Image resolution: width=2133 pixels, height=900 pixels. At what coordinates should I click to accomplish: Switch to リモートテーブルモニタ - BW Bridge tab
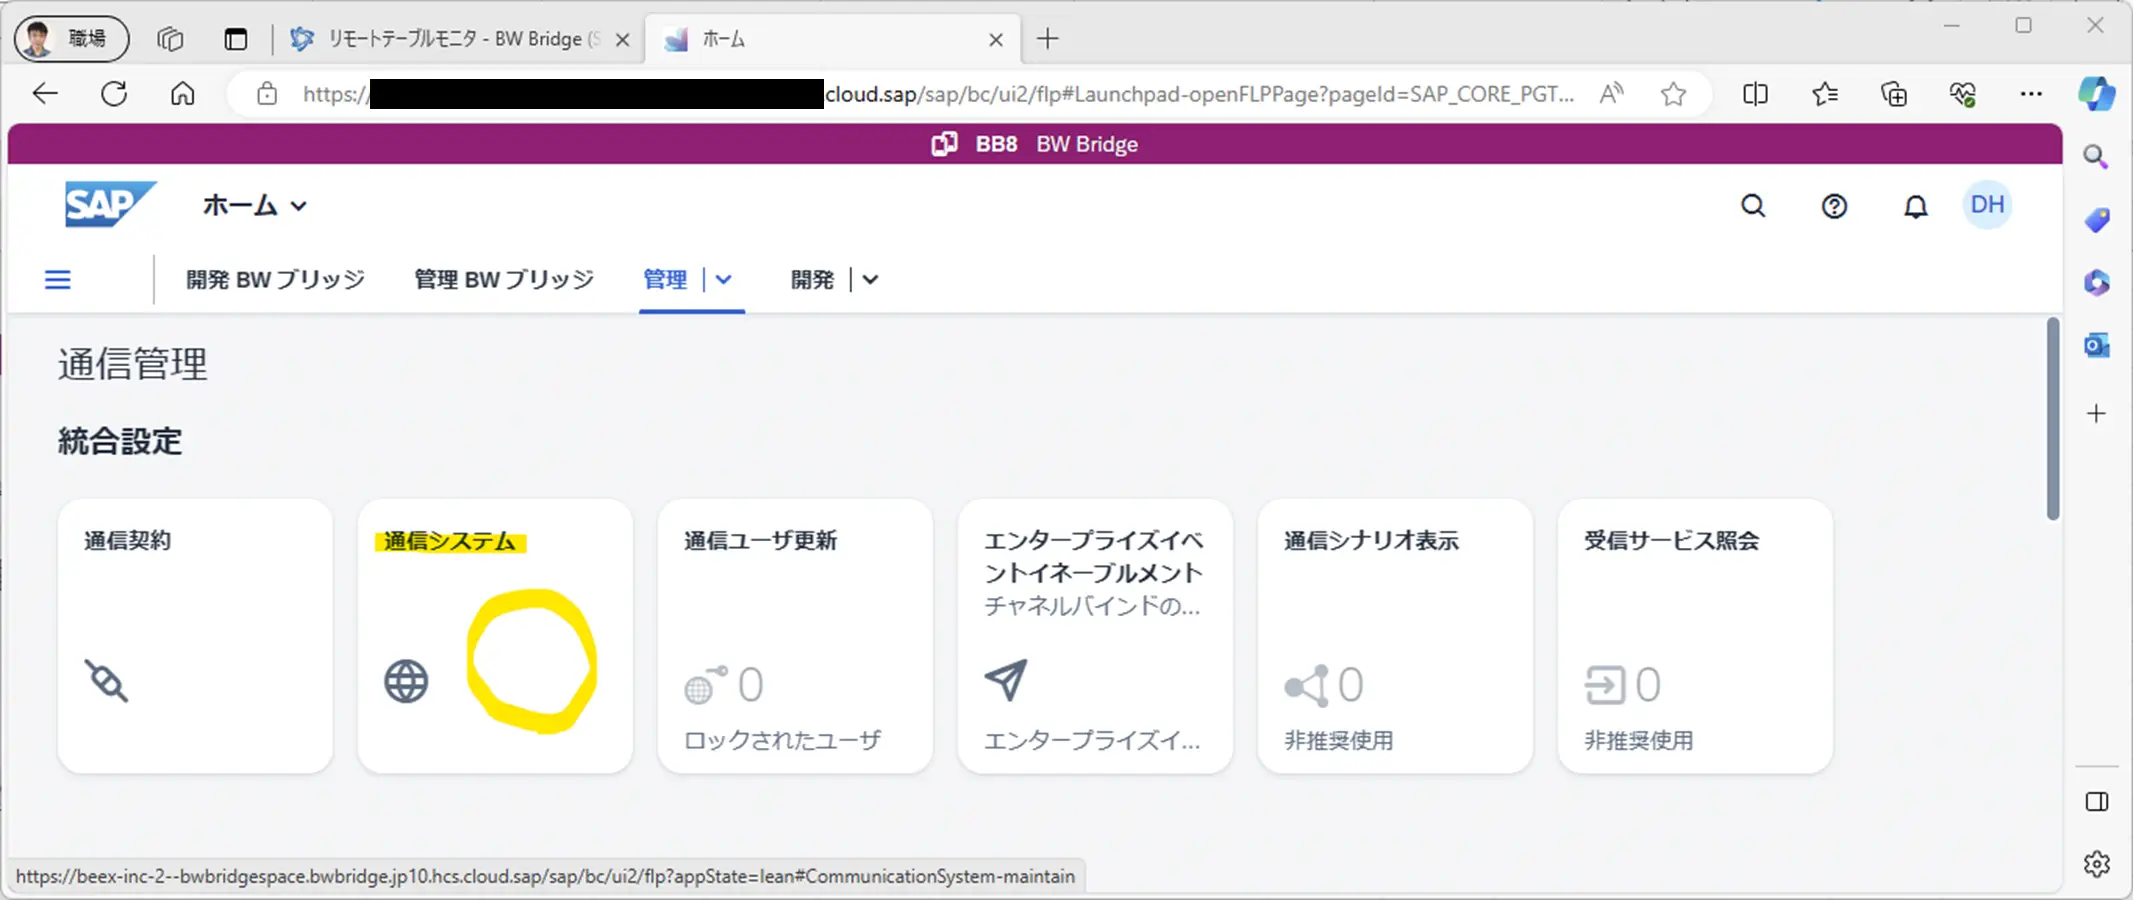click(x=458, y=39)
